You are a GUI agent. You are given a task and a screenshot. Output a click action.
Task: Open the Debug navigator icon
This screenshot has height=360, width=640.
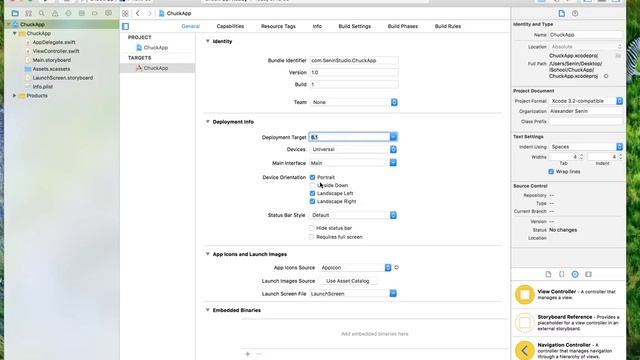[82, 13]
